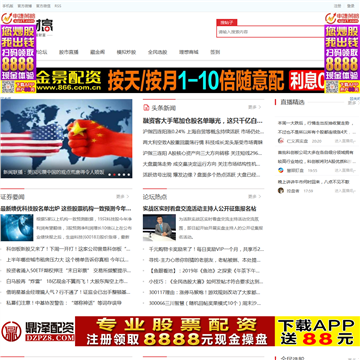
Task: Click the 头条新闻 section icon
Action: coord(146,108)
